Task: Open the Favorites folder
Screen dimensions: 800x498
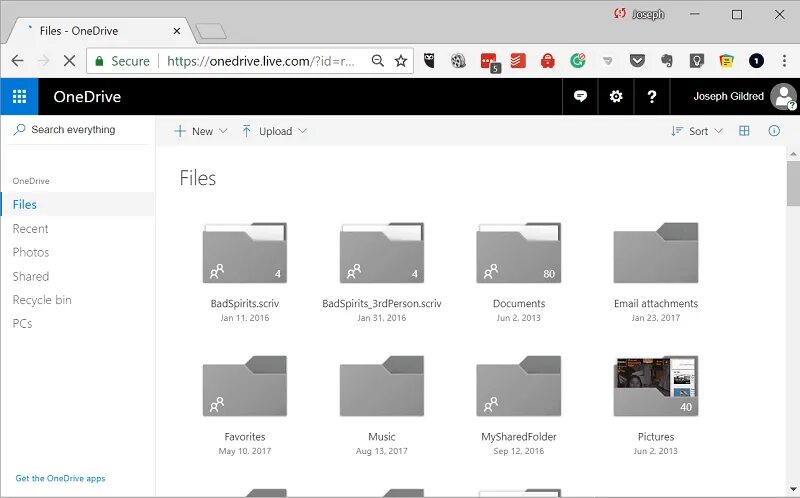Action: [x=244, y=386]
